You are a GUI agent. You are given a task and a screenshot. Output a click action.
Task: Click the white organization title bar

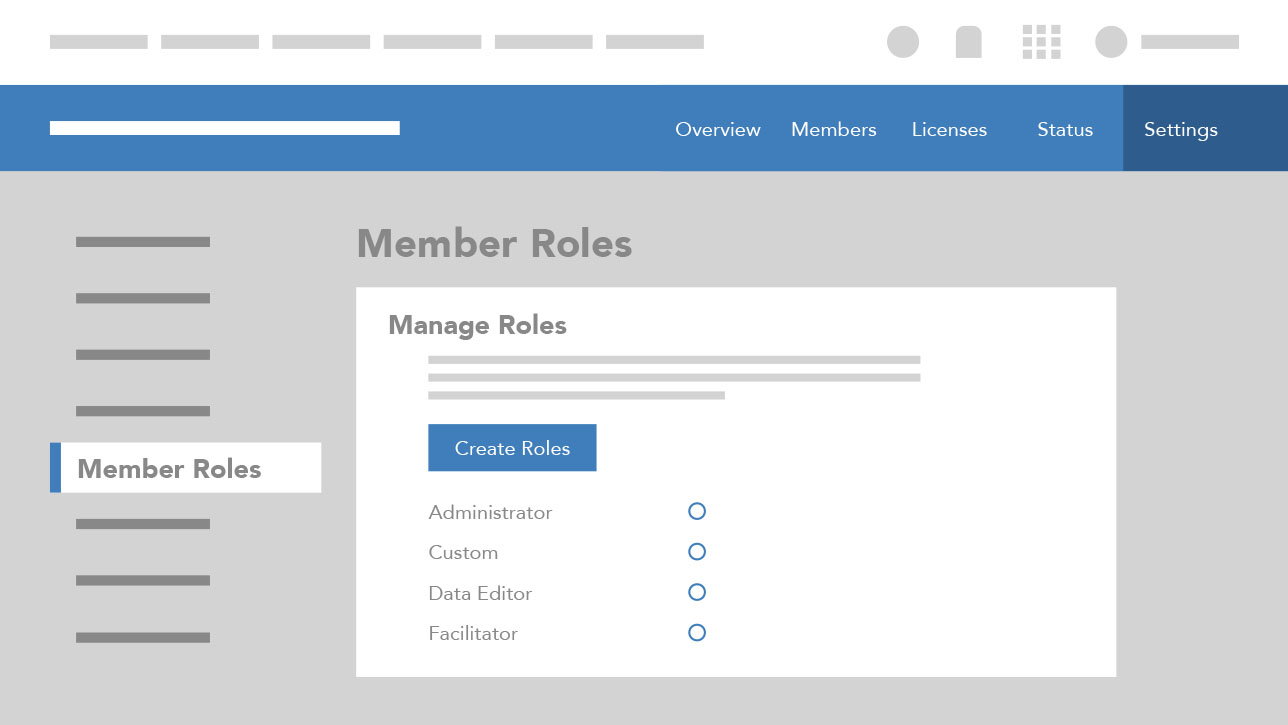225,128
